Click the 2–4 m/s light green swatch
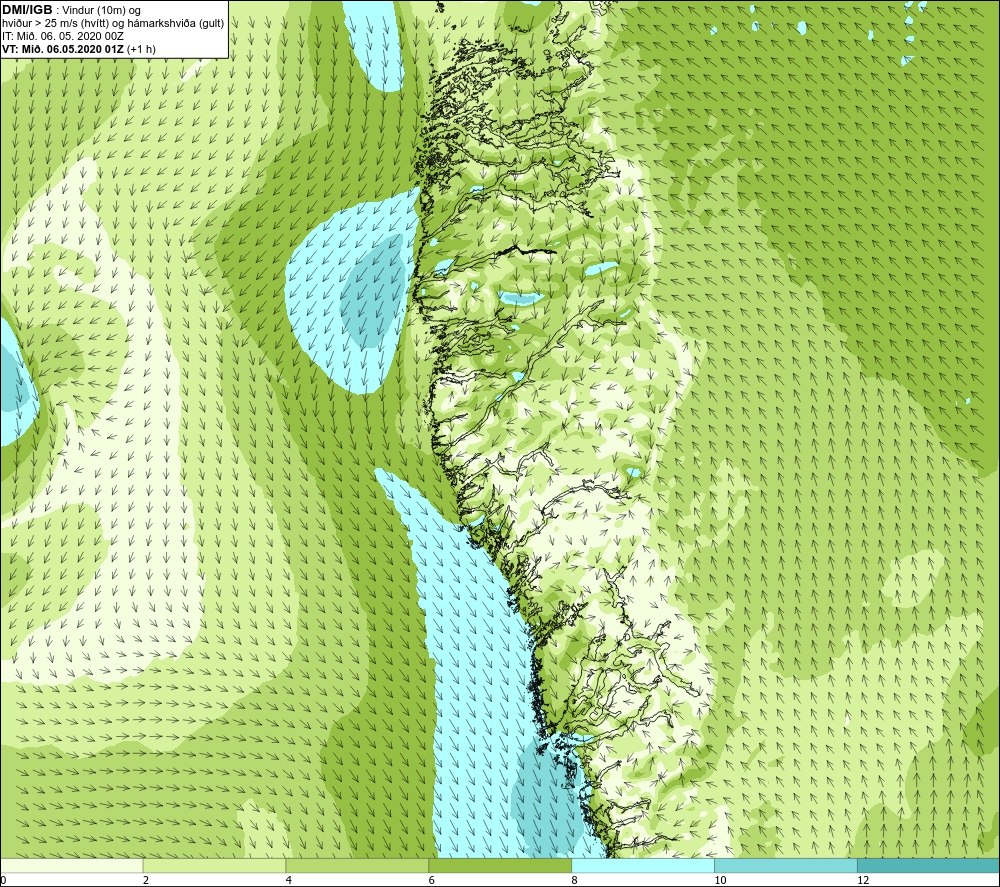Image resolution: width=1000 pixels, height=887 pixels. click(214, 866)
